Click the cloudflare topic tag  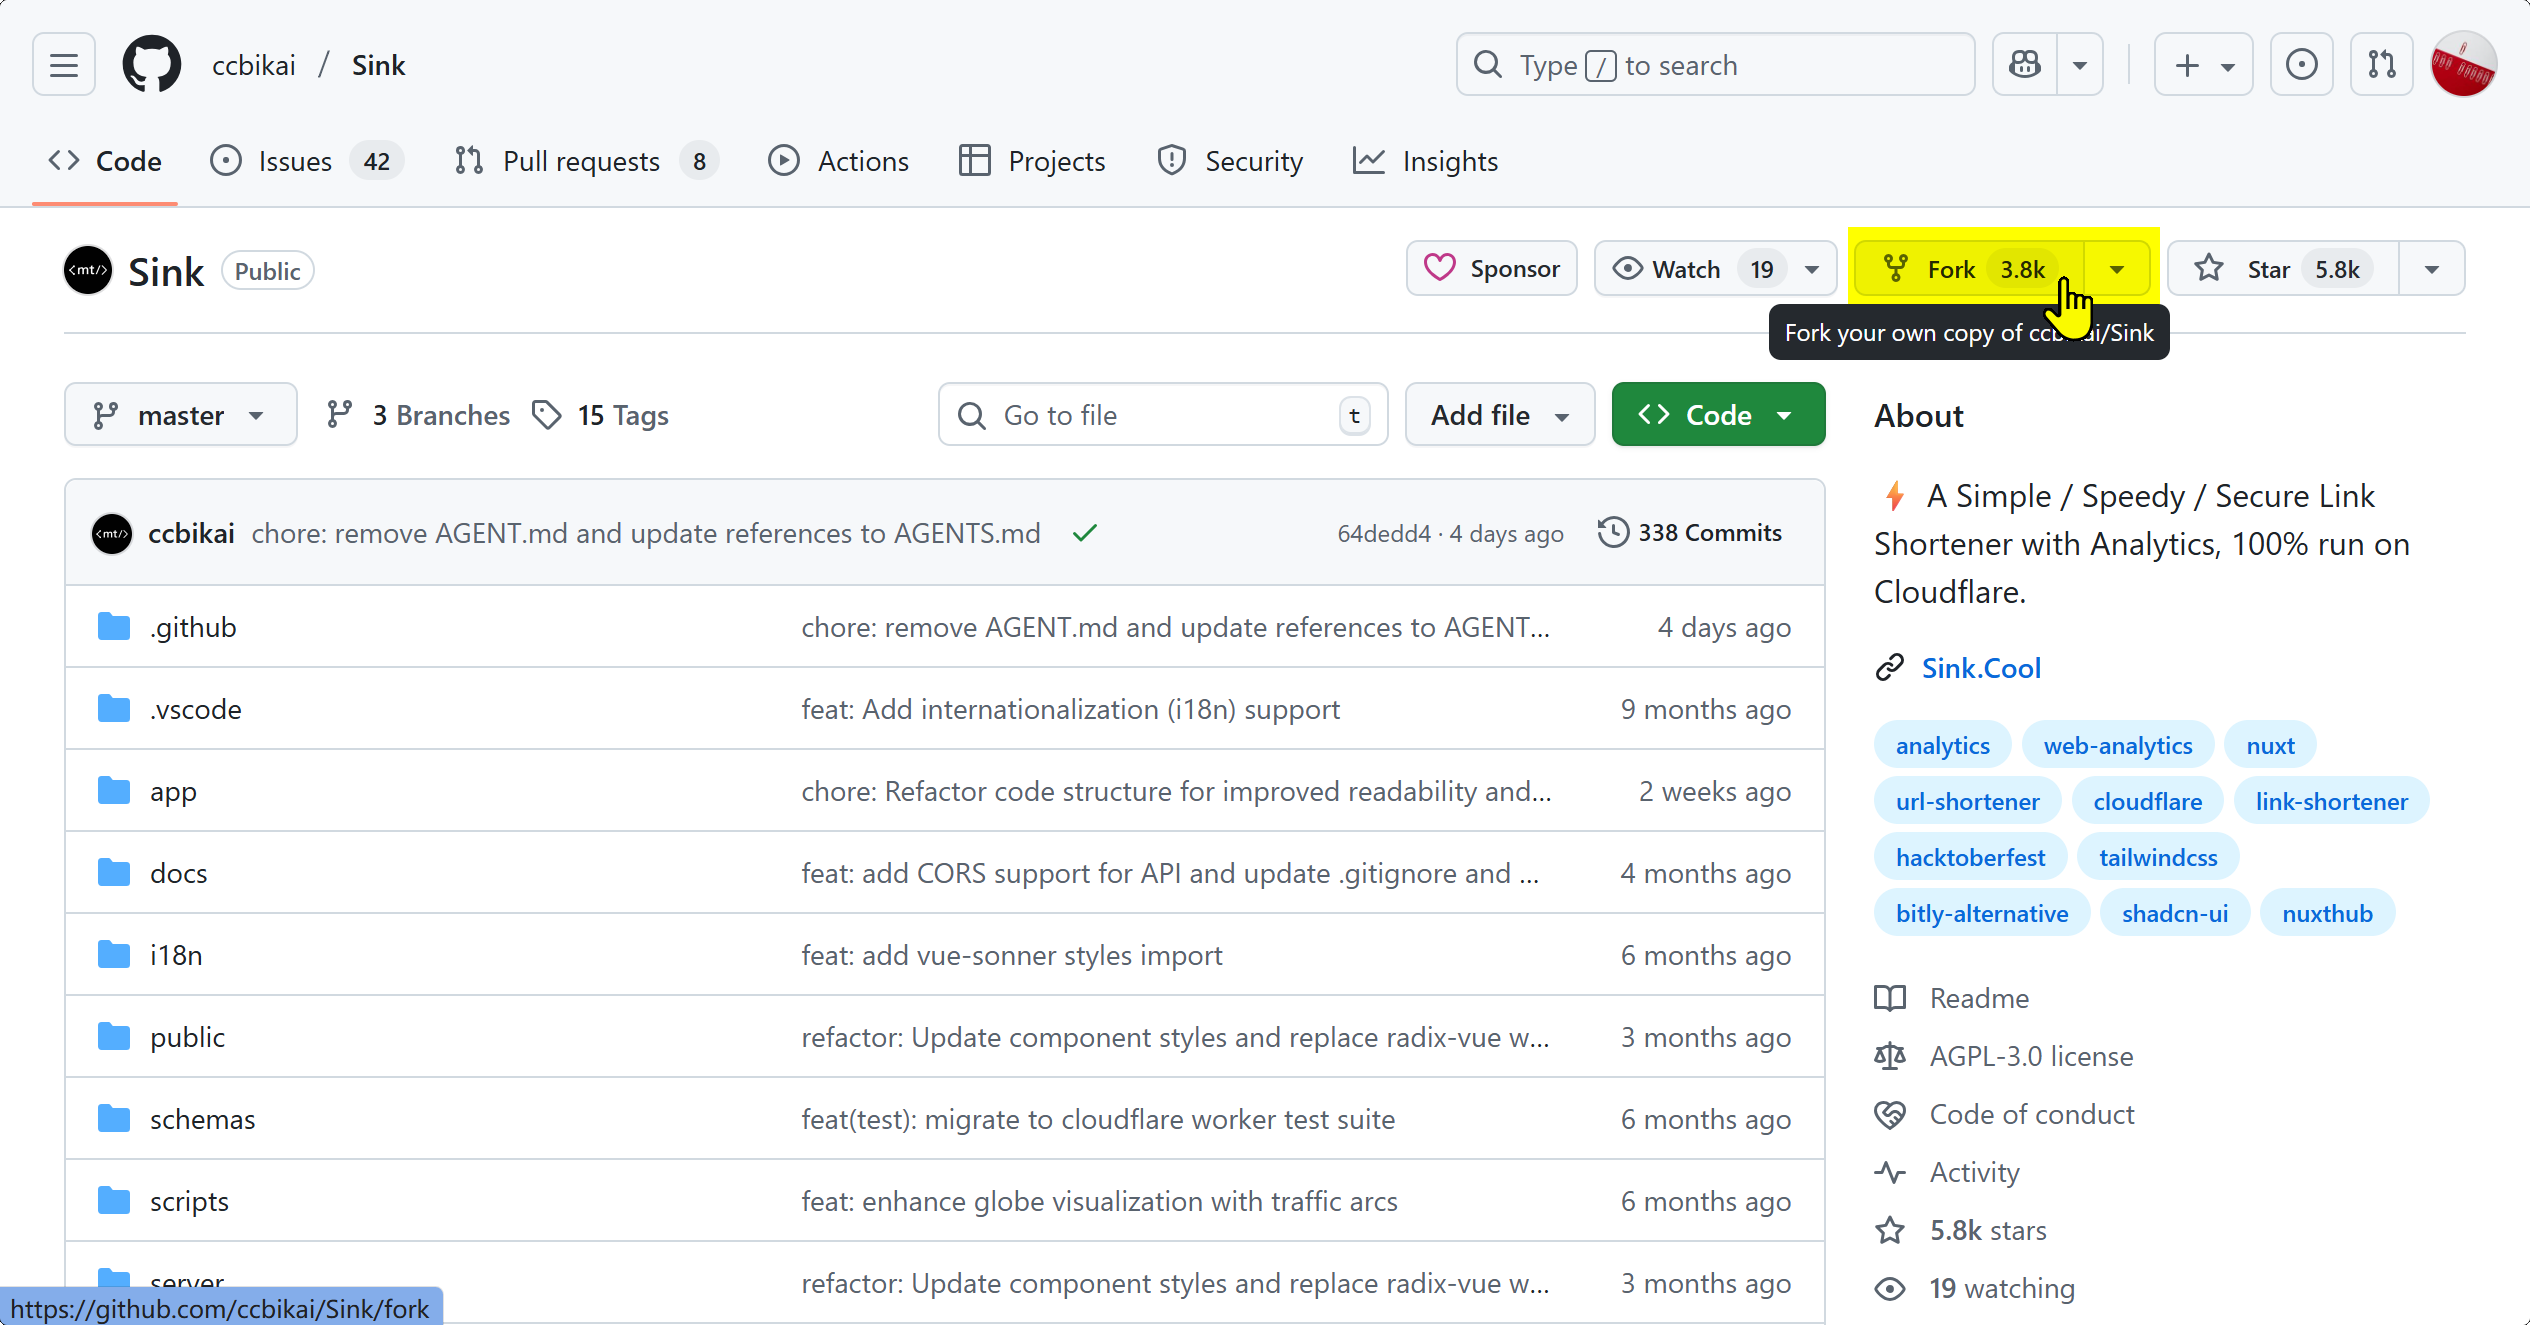coord(2147,801)
